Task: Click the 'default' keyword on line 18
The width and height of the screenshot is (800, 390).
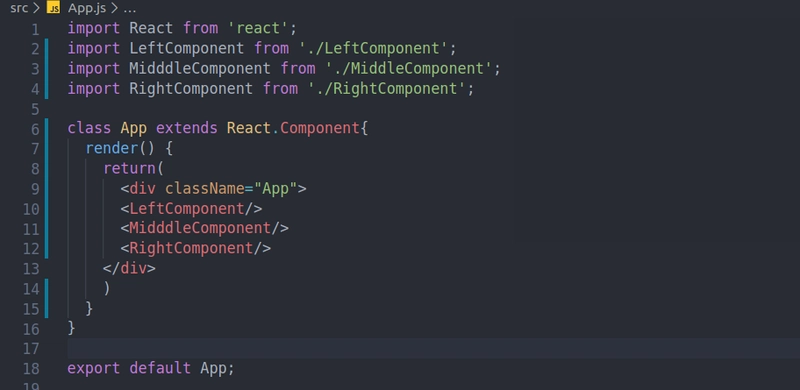Action: point(160,368)
